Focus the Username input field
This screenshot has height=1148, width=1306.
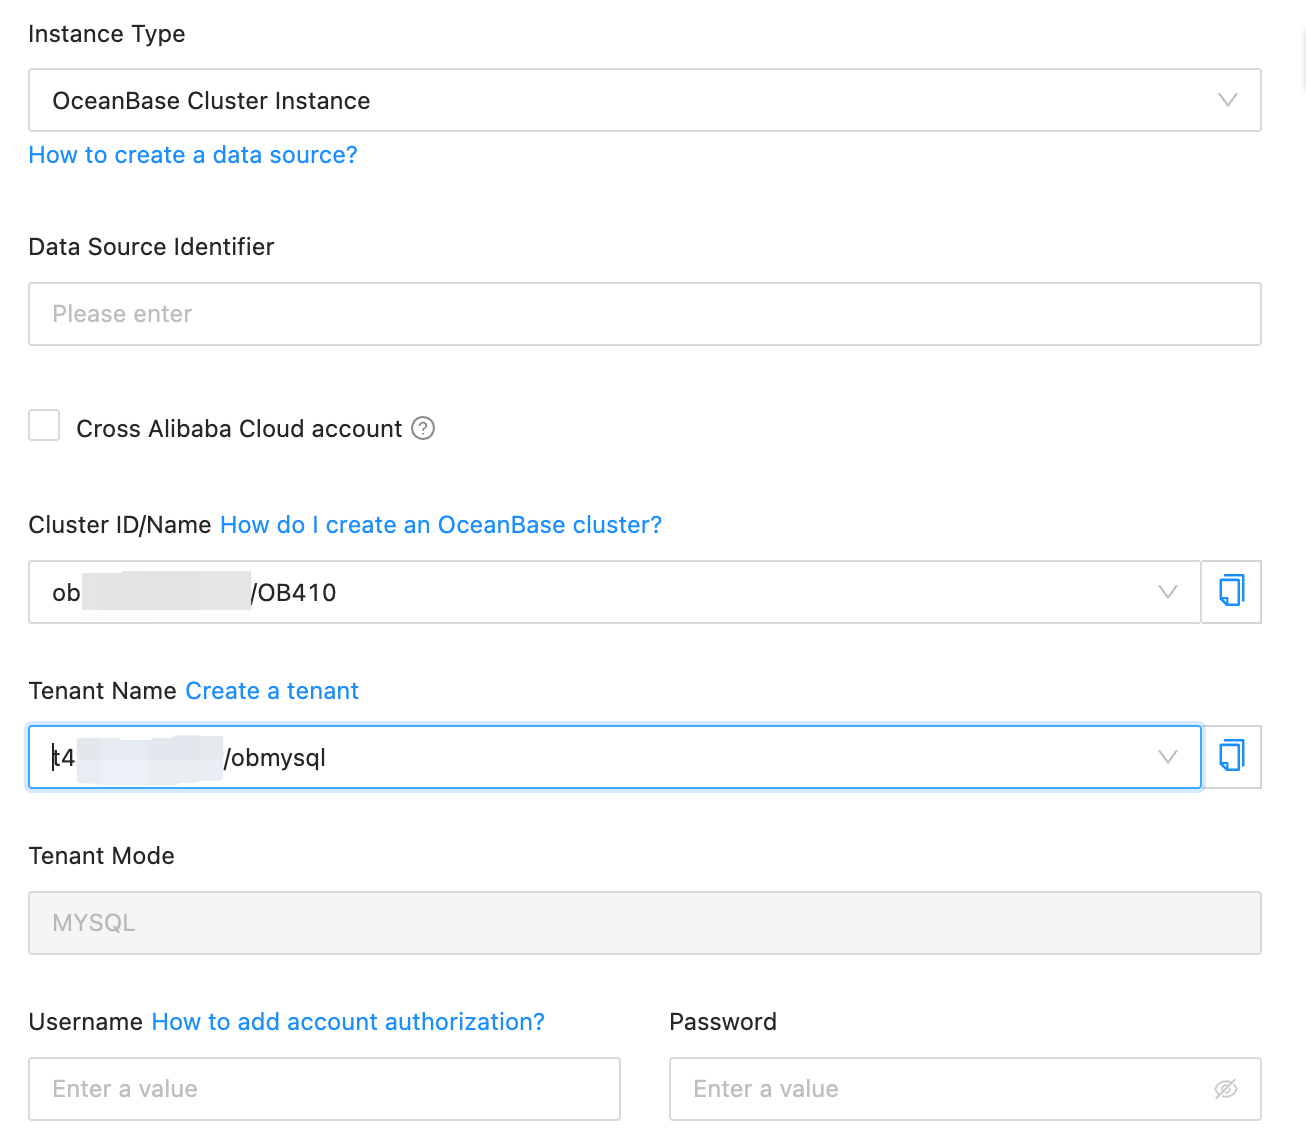[324, 1089]
